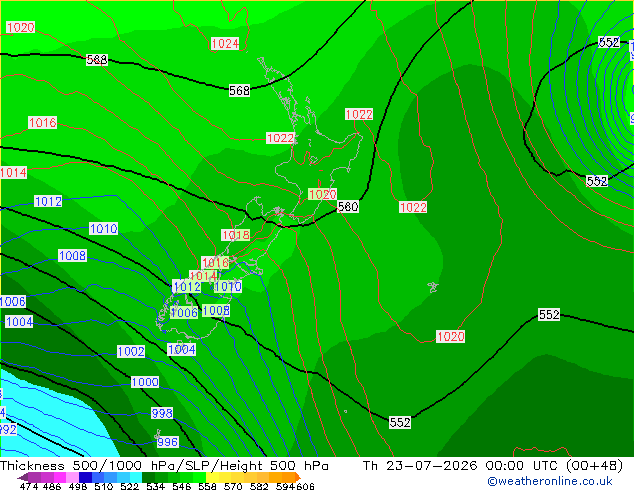Click the legend value '594'
Screen dimensions: 634x490
pyautogui.click(x=285, y=486)
